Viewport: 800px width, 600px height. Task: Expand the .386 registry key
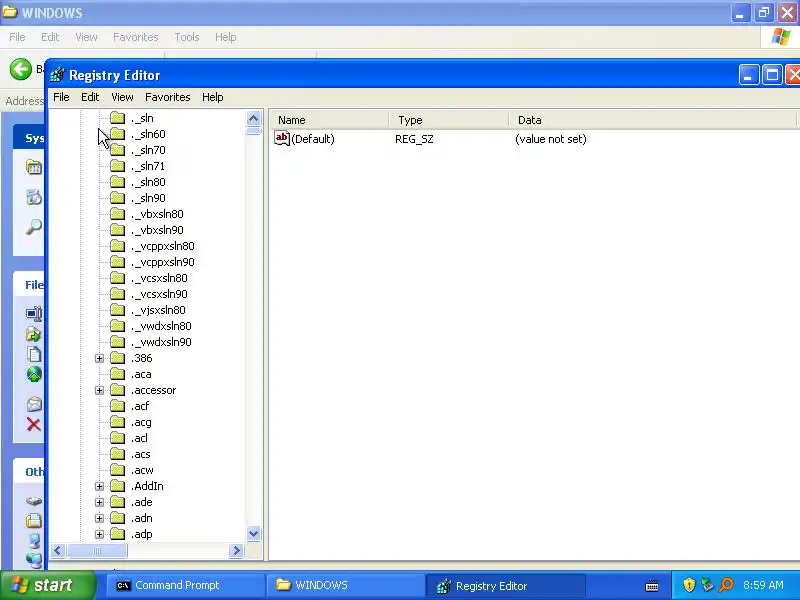pyautogui.click(x=99, y=358)
